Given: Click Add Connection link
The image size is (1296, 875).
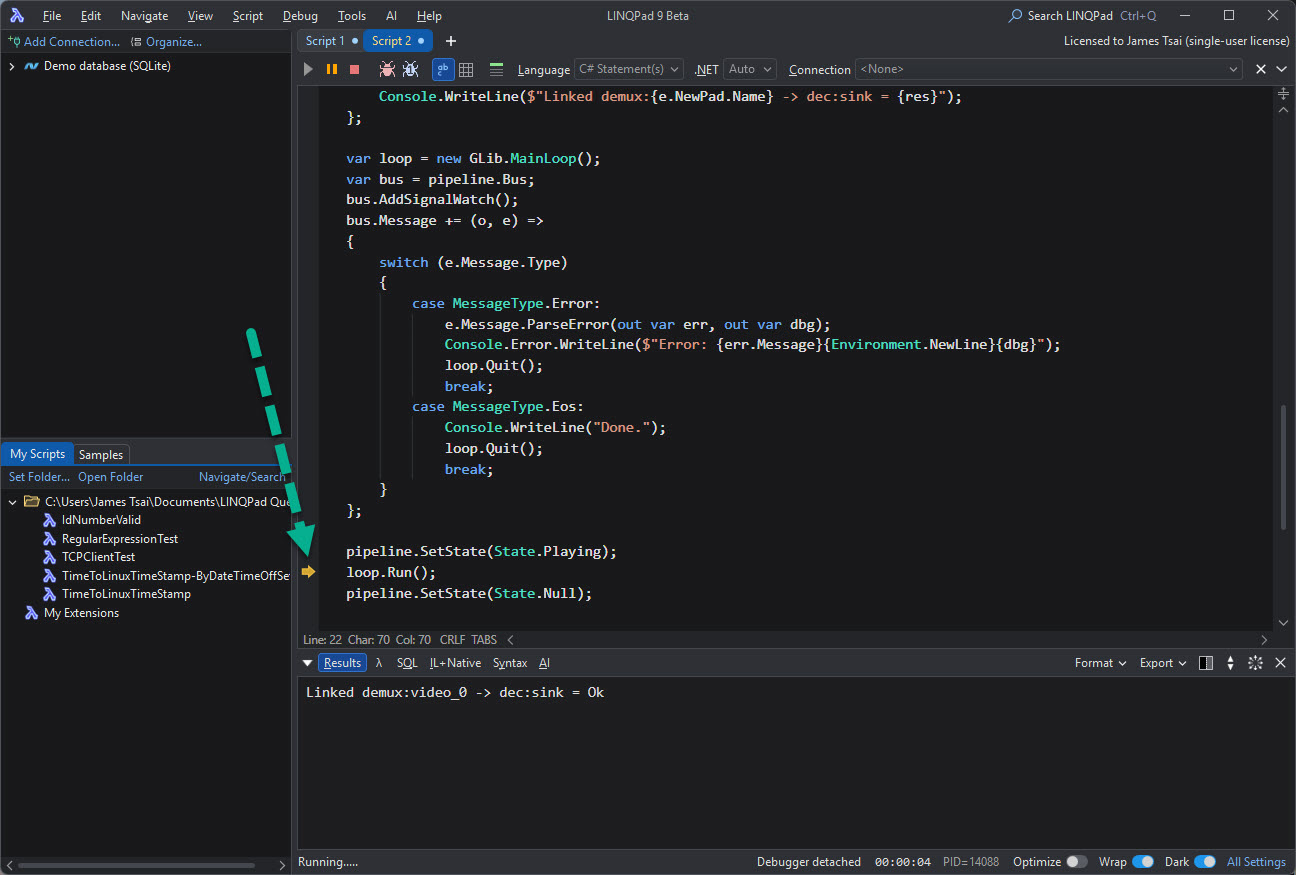Looking at the screenshot, I should [x=64, y=42].
